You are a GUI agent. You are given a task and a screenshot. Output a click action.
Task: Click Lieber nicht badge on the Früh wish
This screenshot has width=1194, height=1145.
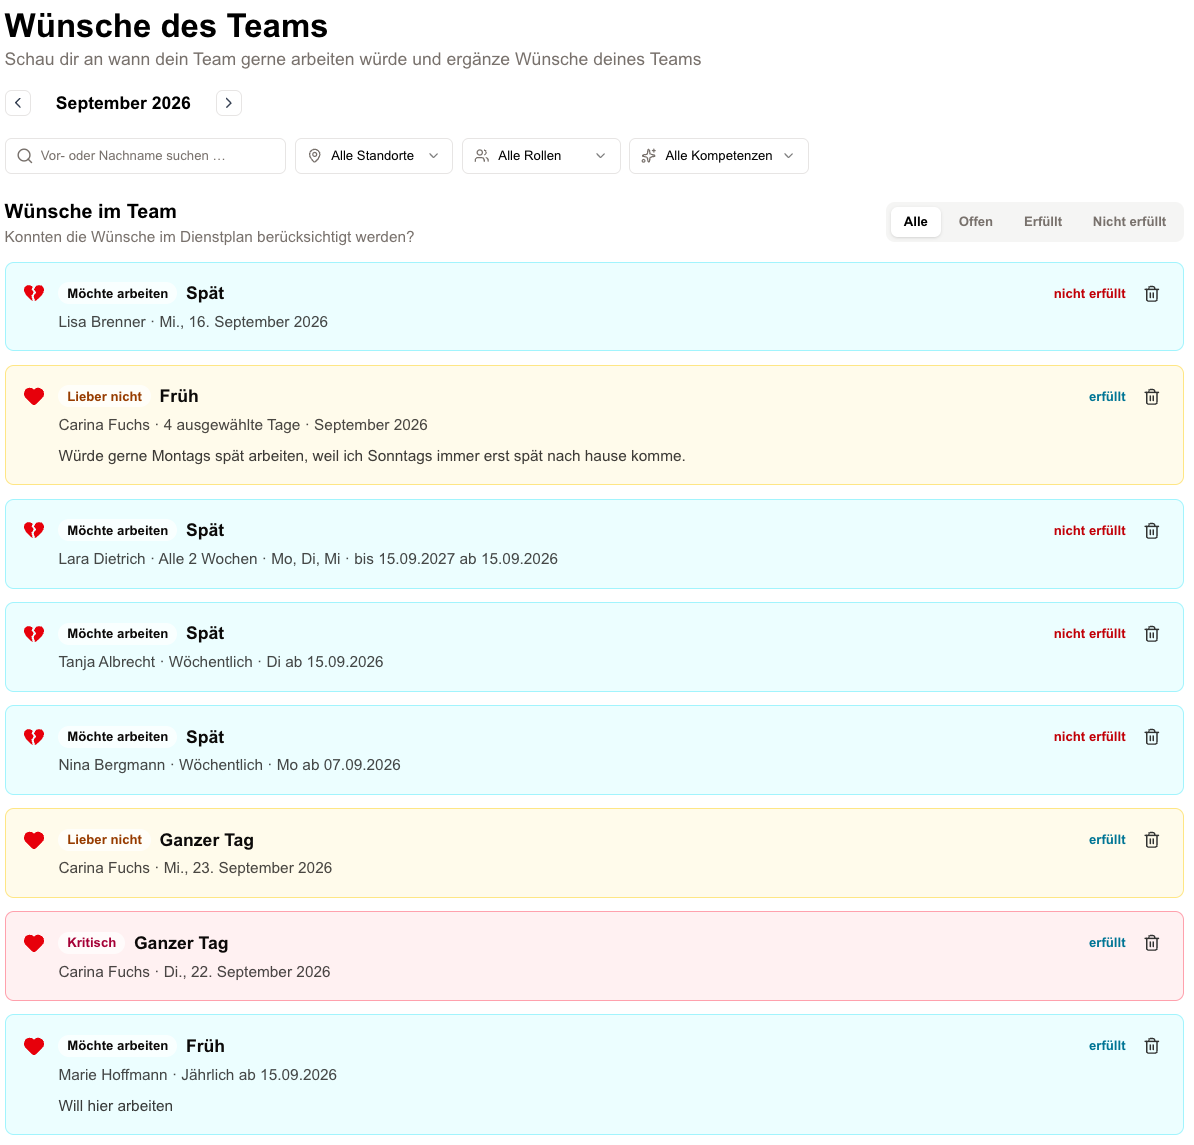(x=104, y=397)
